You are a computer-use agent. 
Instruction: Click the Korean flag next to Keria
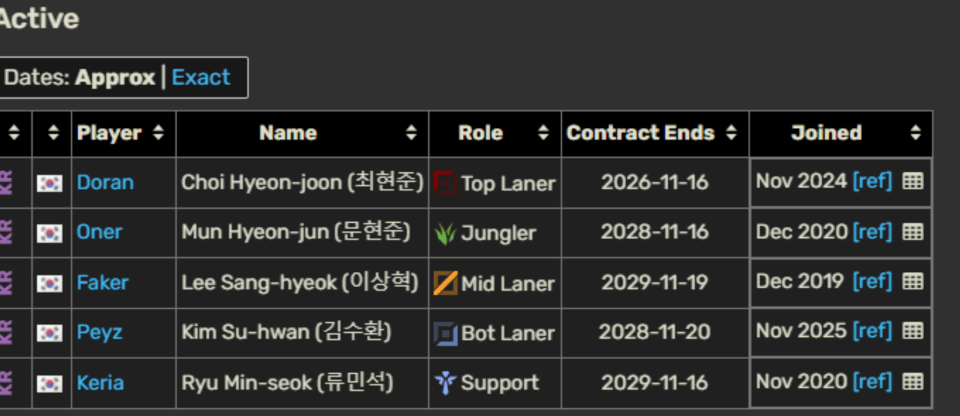pos(49,383)
